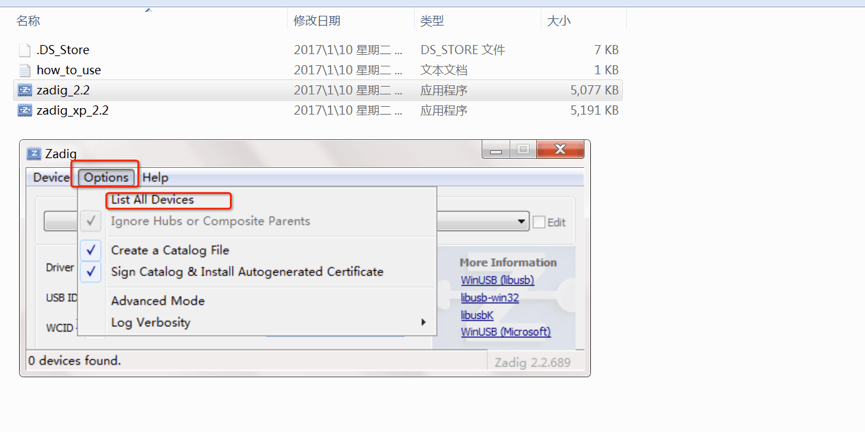
Task: Open the WinUSB (Microsoft) link
Action: coord(506,332)
